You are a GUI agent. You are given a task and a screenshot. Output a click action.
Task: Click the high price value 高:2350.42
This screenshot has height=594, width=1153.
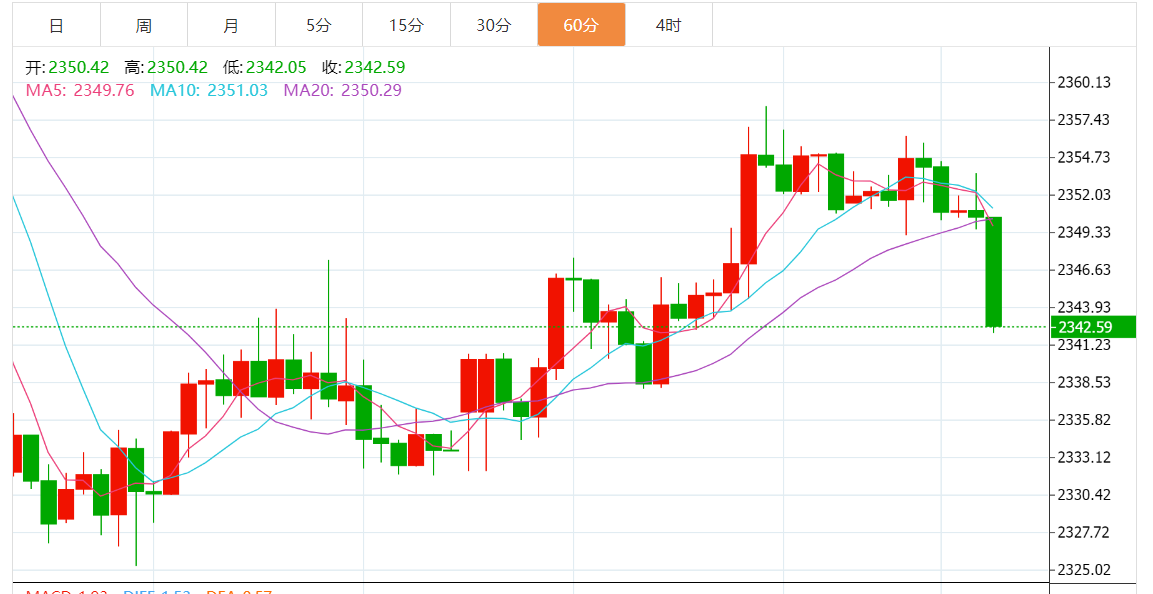point(166,68)
